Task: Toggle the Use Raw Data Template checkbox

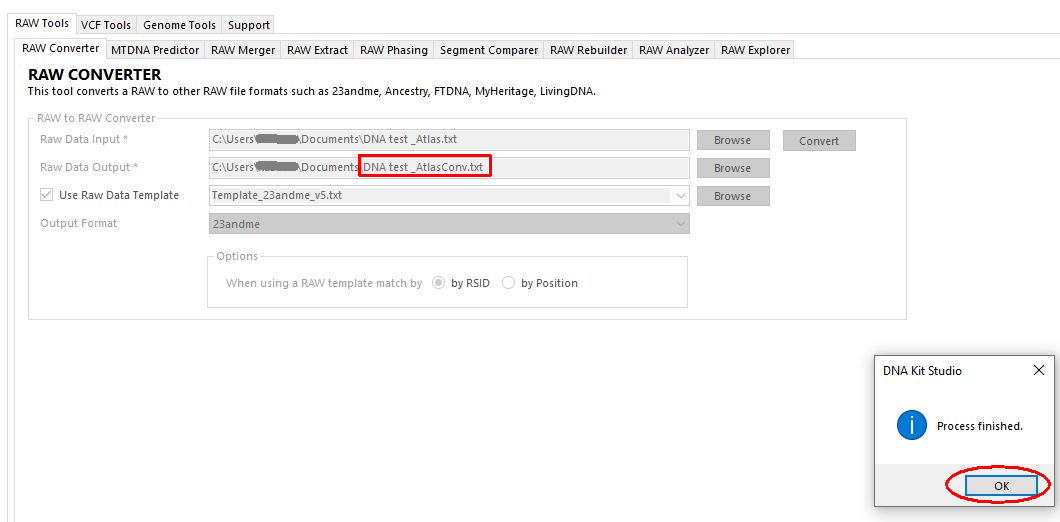Action: [47, 196]
